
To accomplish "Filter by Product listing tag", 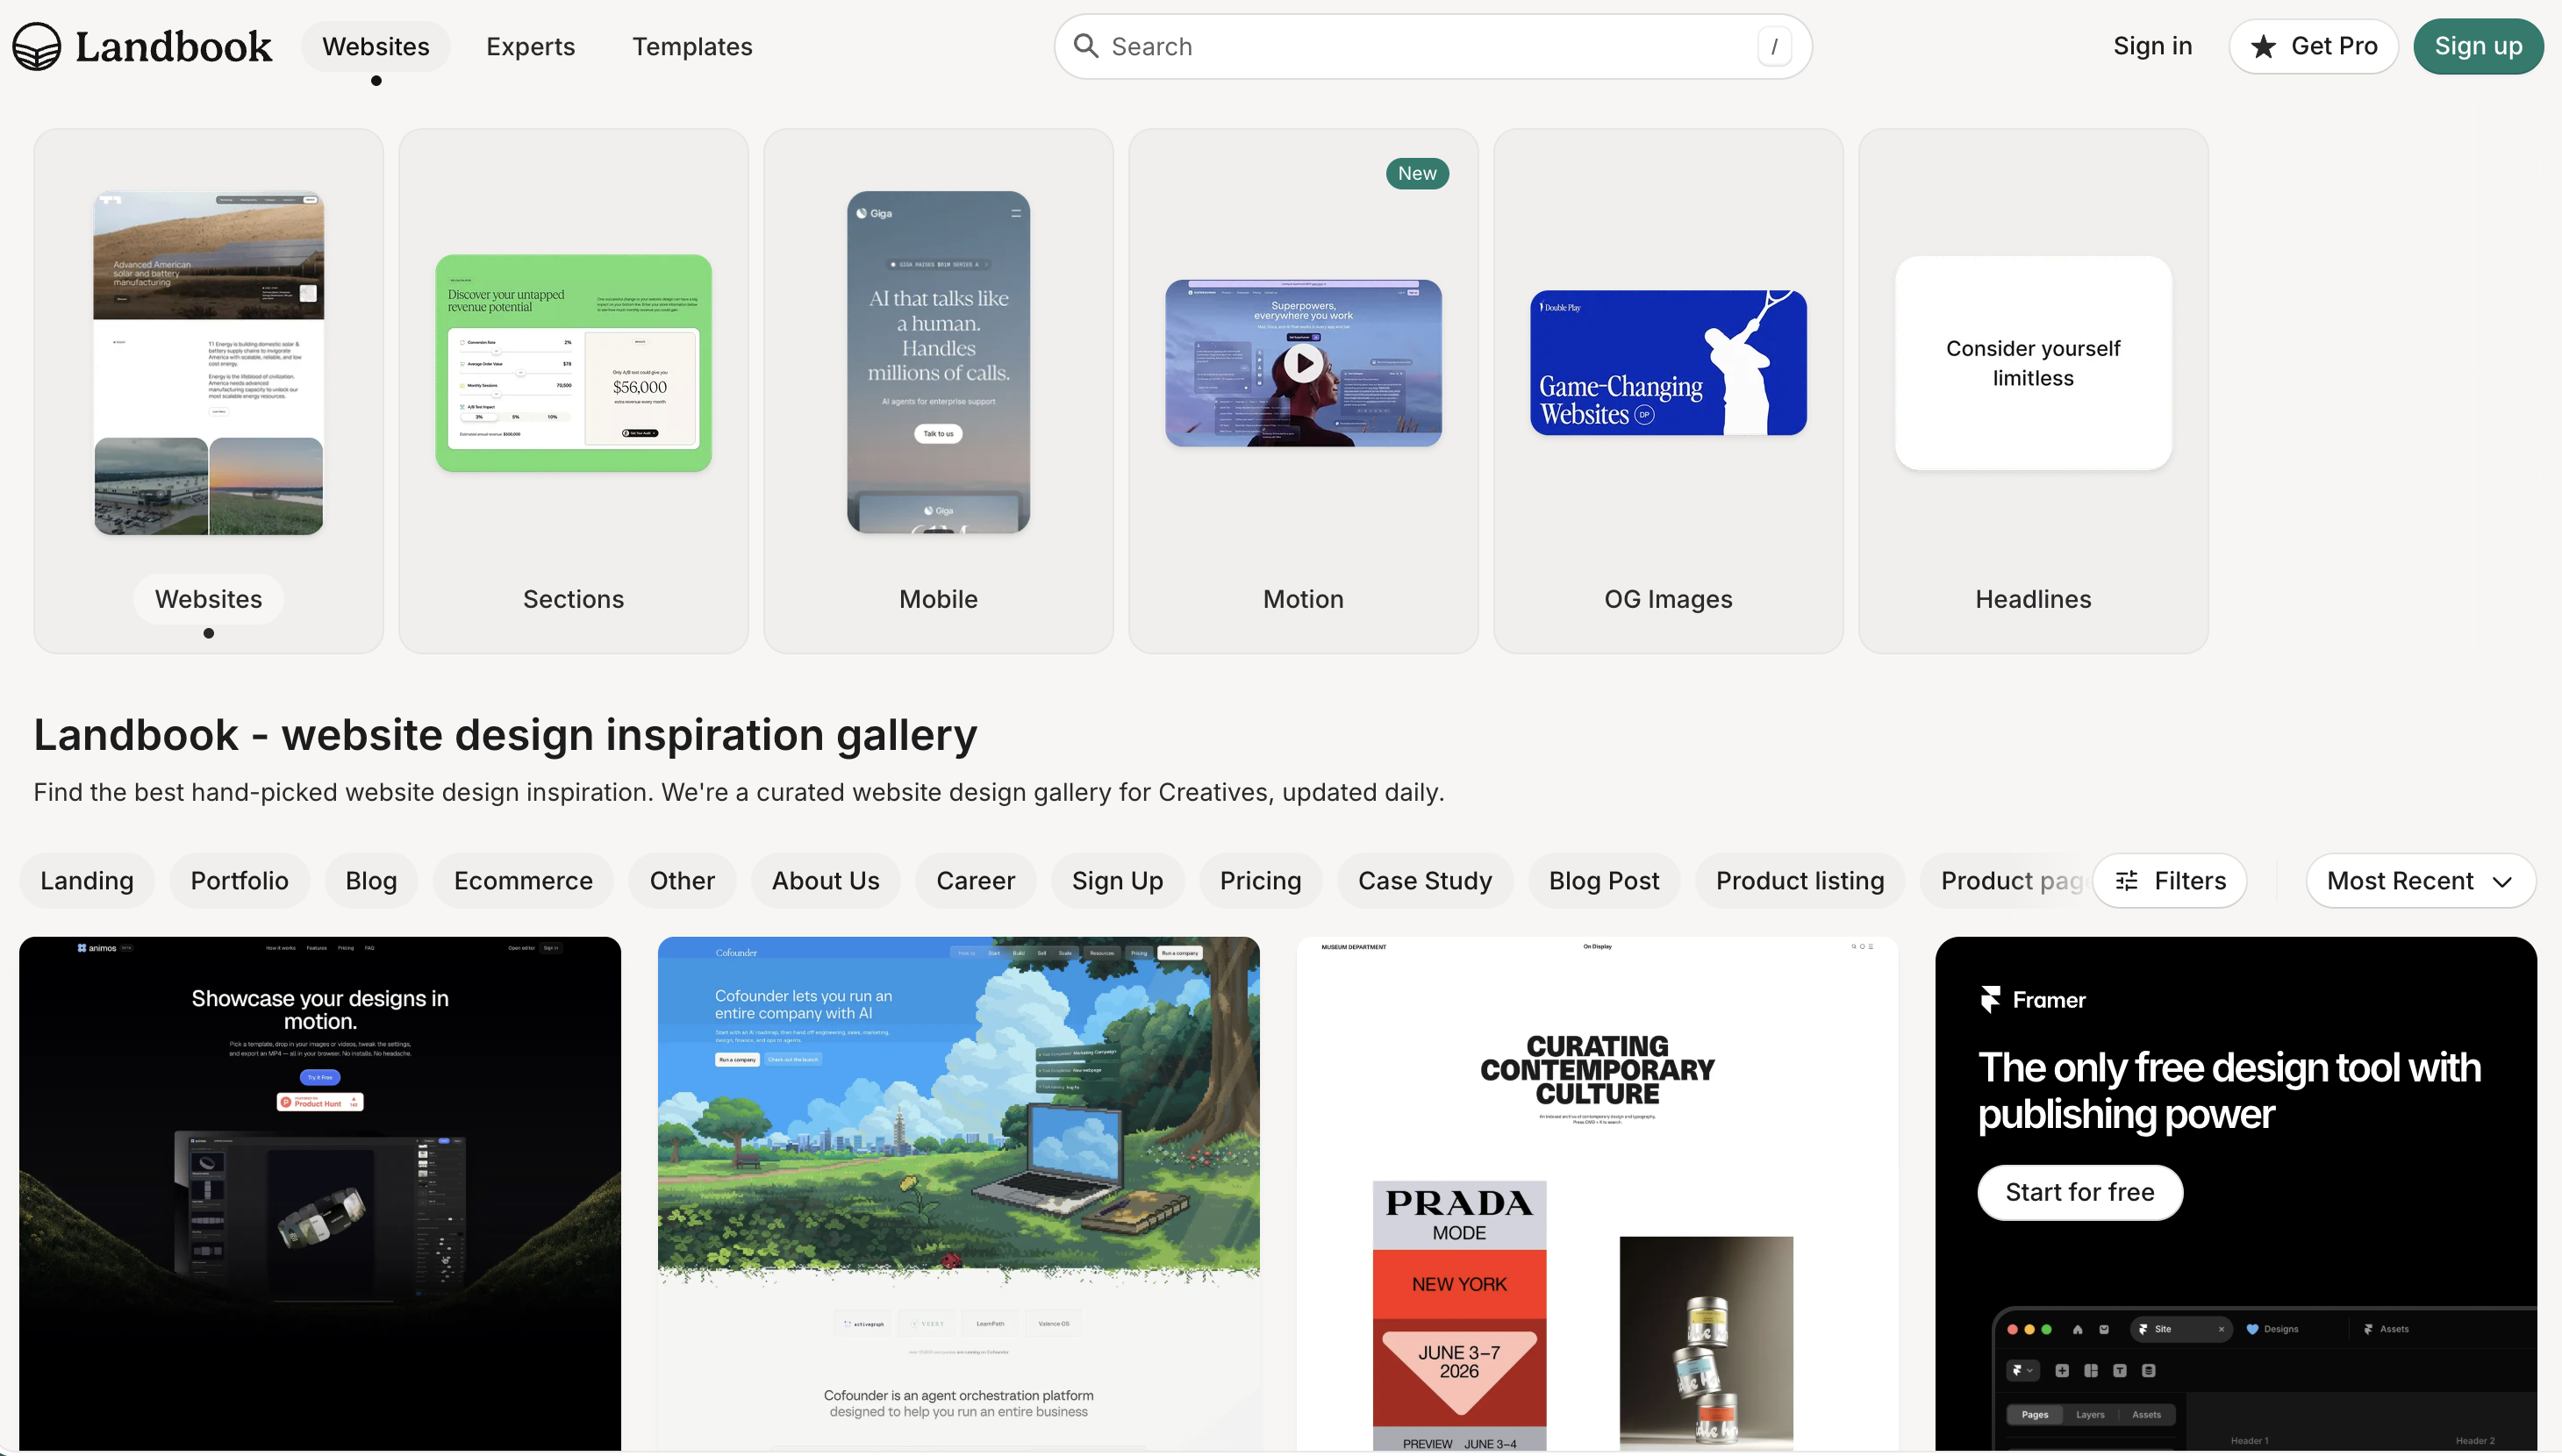I will [1800, 880].
